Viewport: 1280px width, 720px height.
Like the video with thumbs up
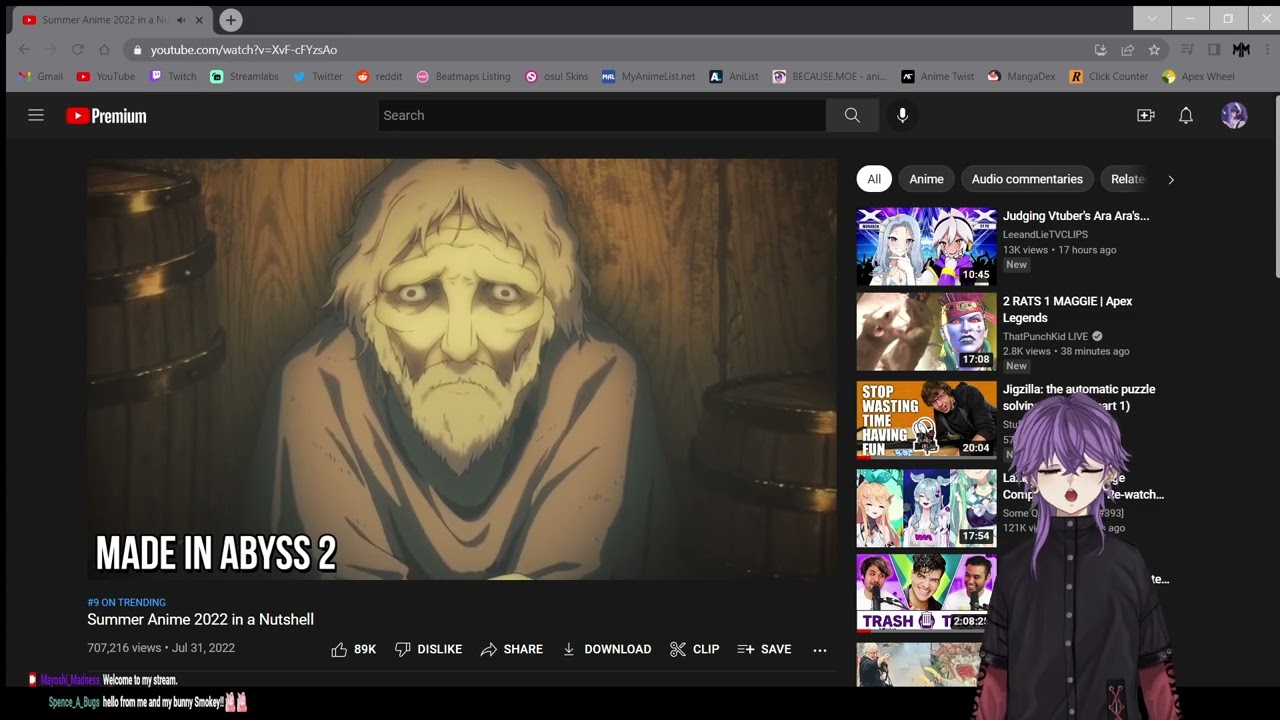click(353, 649)
